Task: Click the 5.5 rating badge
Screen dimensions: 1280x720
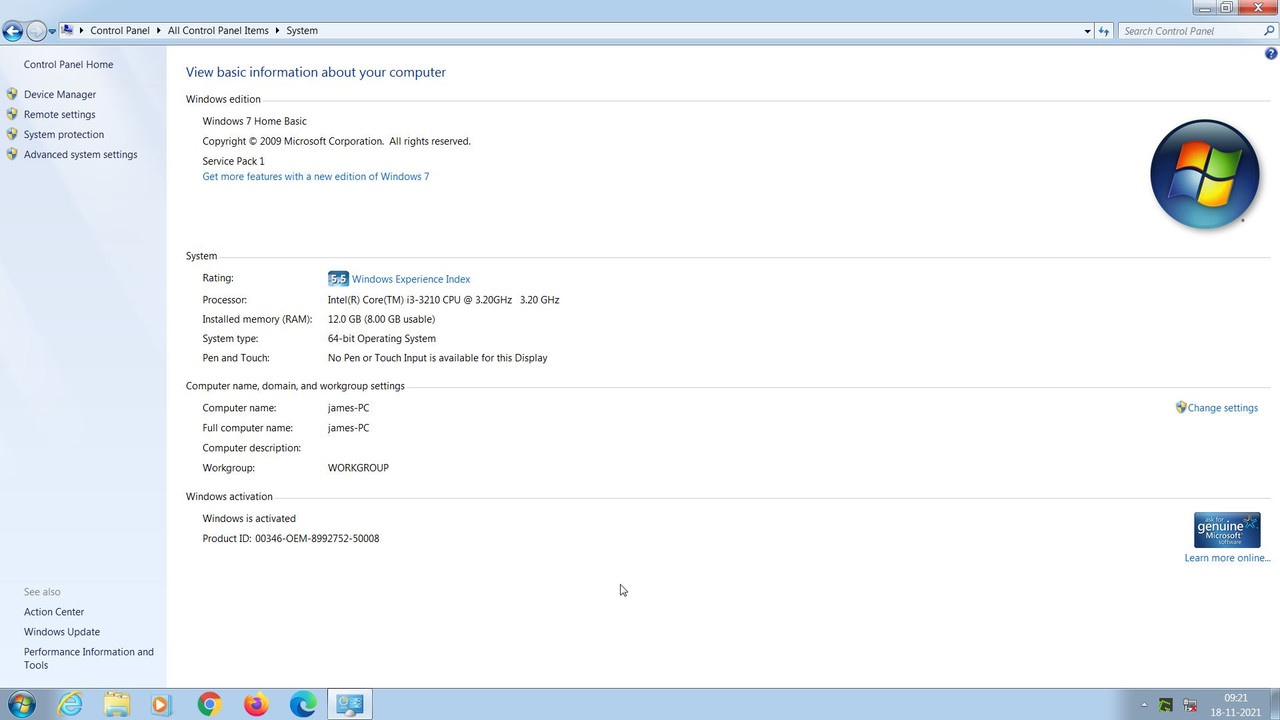Action: click(x=338, y=279)
